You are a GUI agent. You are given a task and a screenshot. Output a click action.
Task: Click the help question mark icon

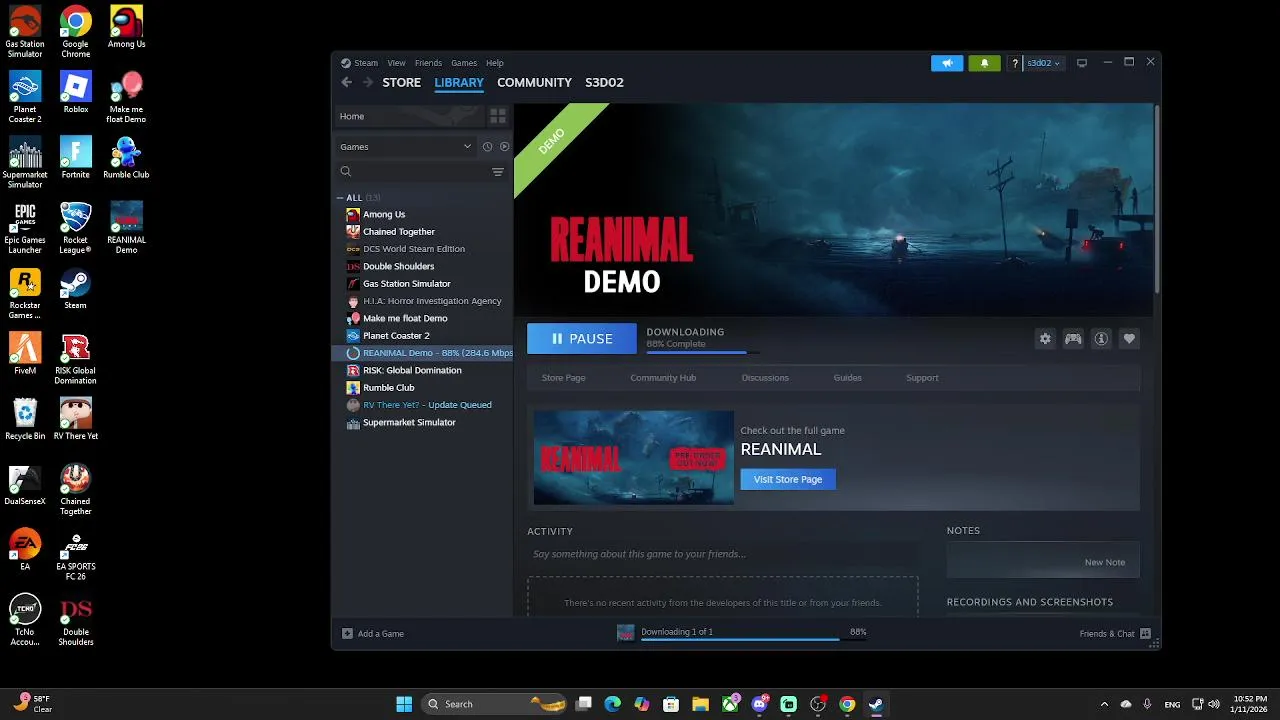[1014, 63]
